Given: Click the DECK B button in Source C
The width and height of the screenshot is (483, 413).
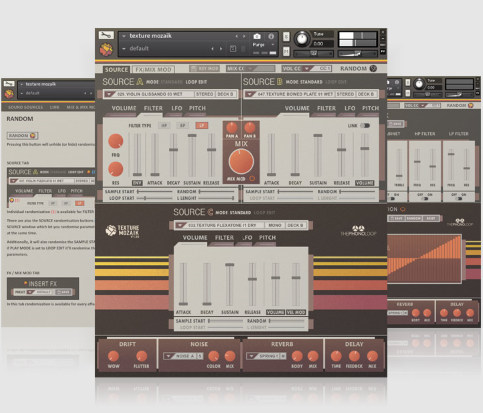Looking at the screenshot, I should (x=295, y=225).
